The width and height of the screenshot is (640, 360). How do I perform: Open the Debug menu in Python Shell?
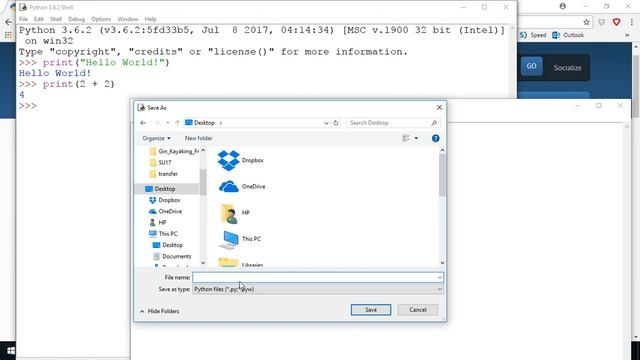76,19
